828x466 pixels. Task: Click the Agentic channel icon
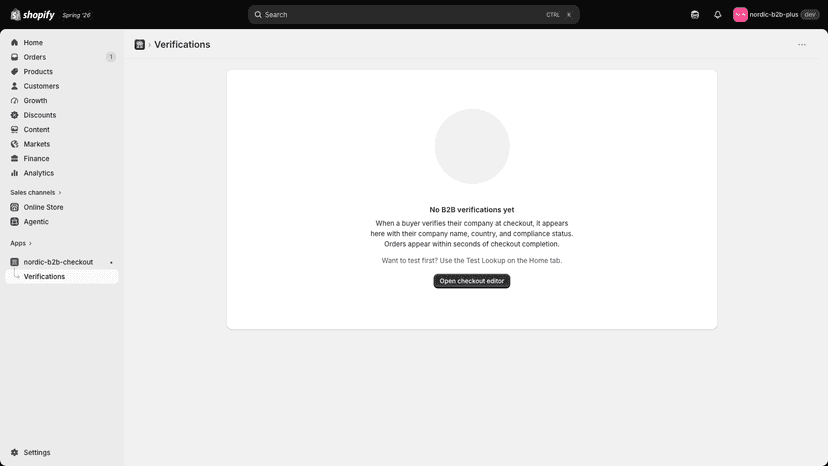[14, 221]
